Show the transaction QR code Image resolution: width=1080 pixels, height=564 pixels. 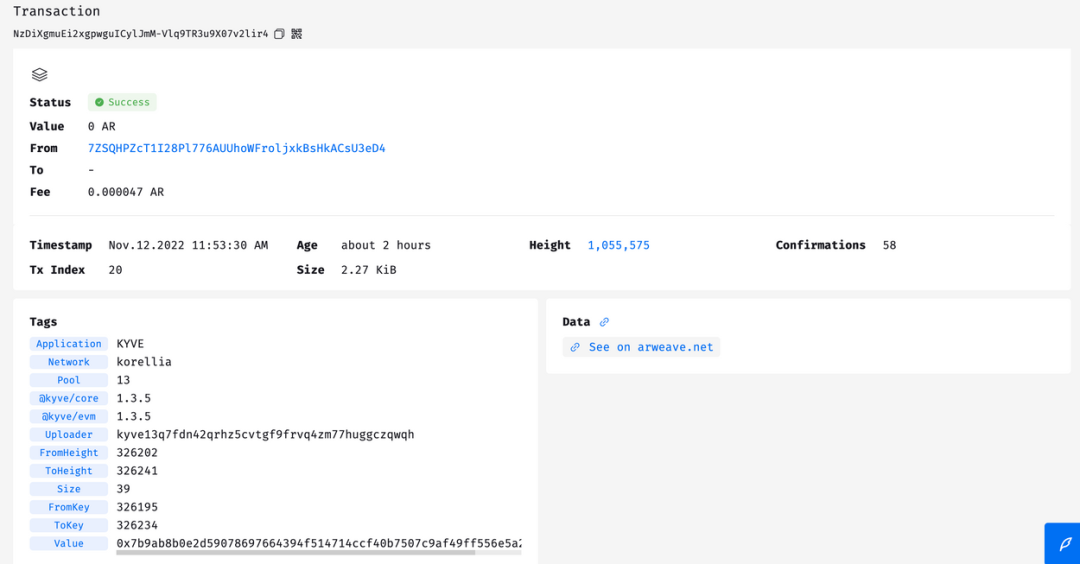click(x=297, y=34)
